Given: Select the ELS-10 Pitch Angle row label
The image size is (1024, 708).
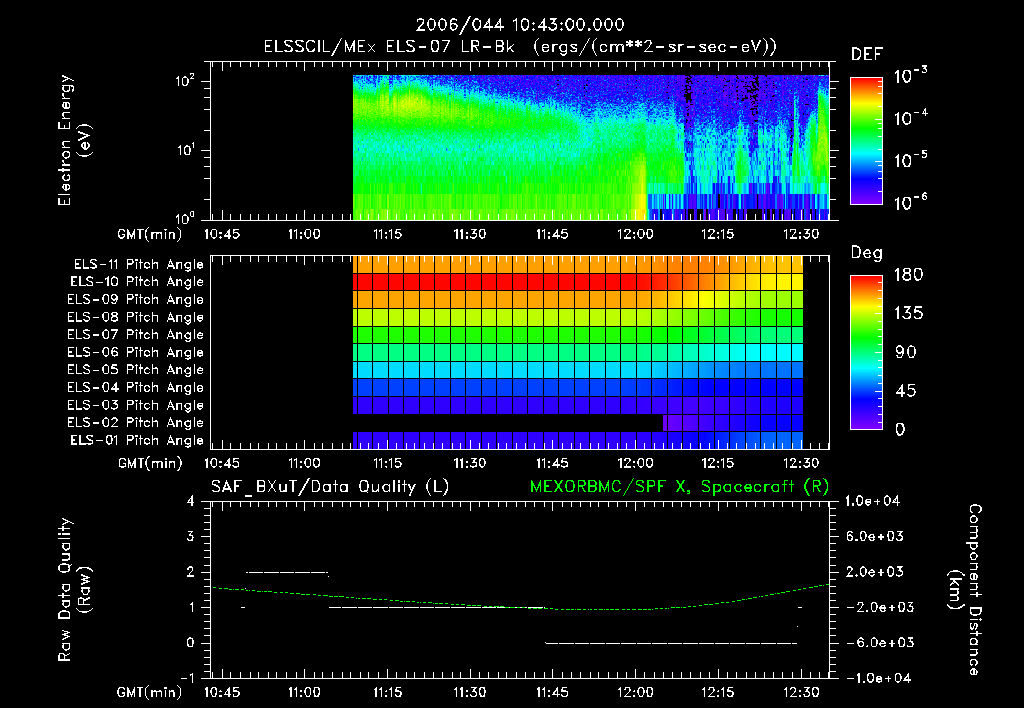Looking at the screenshot, I should tap(137, 282).
